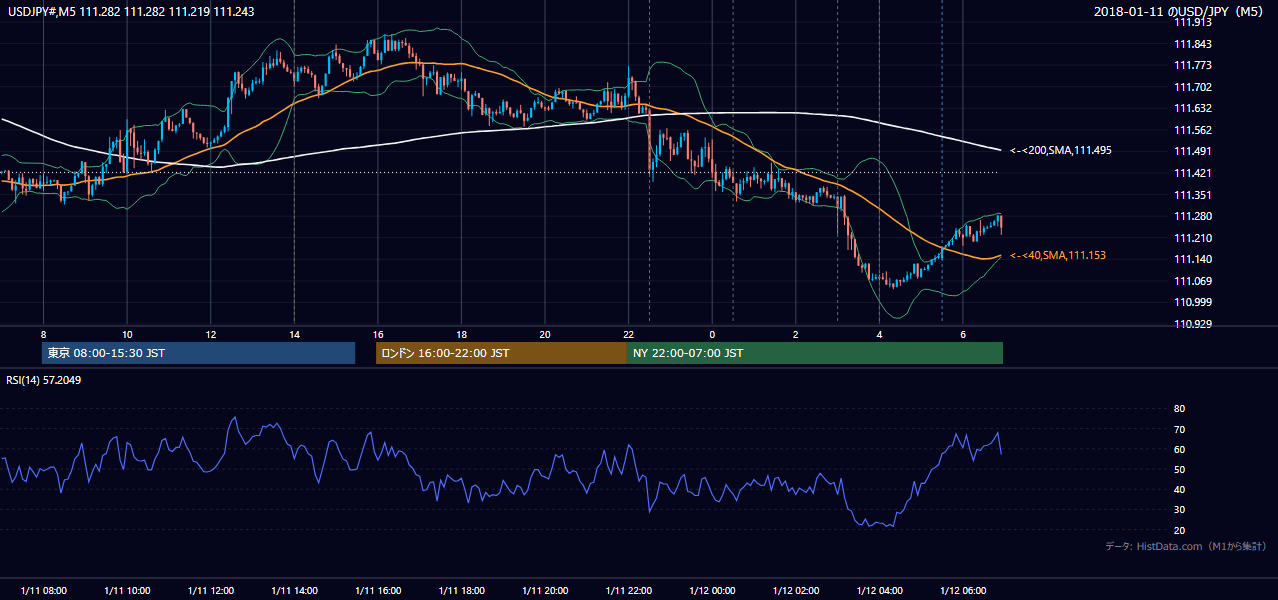Click hour label 16 under the price chart
This screenshot has width=1278, height=600.
tap(377, 334)
